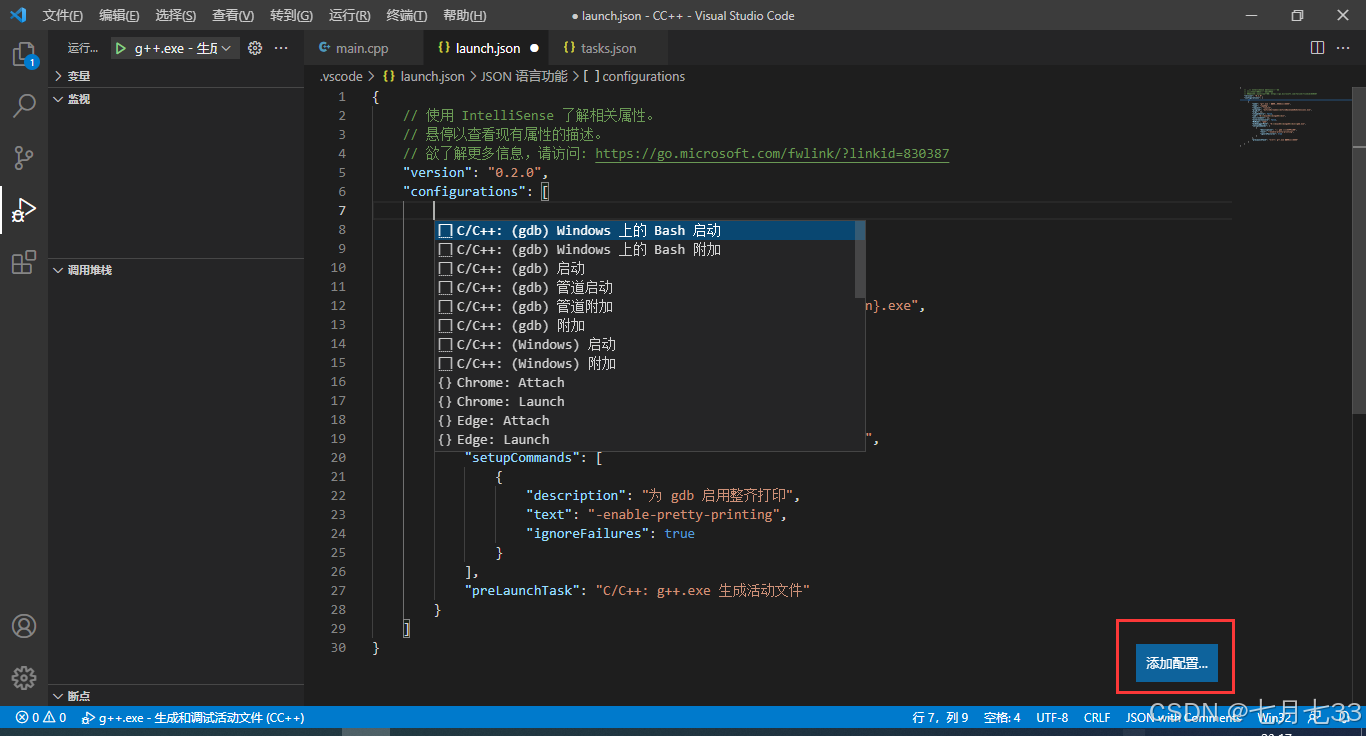This screenshot has width=1366, height=736.
Task: Open editor more actions ellipsis
Action: coord(1344,48)
